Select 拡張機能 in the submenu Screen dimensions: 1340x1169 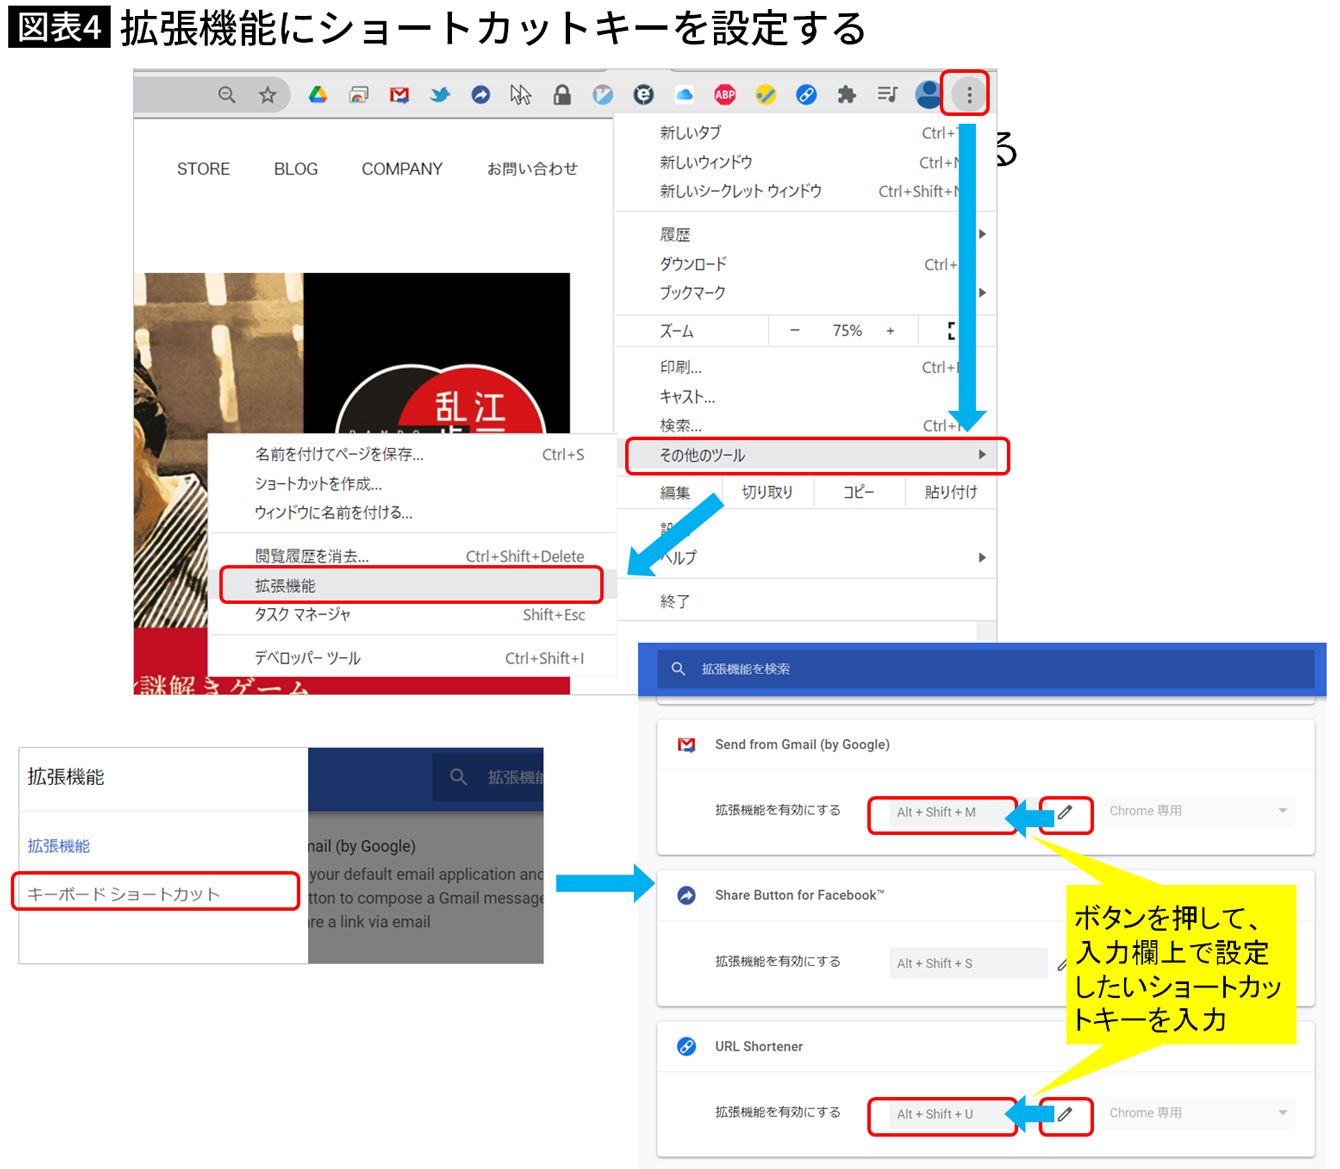pyautogui.click(x=411, y=585)
